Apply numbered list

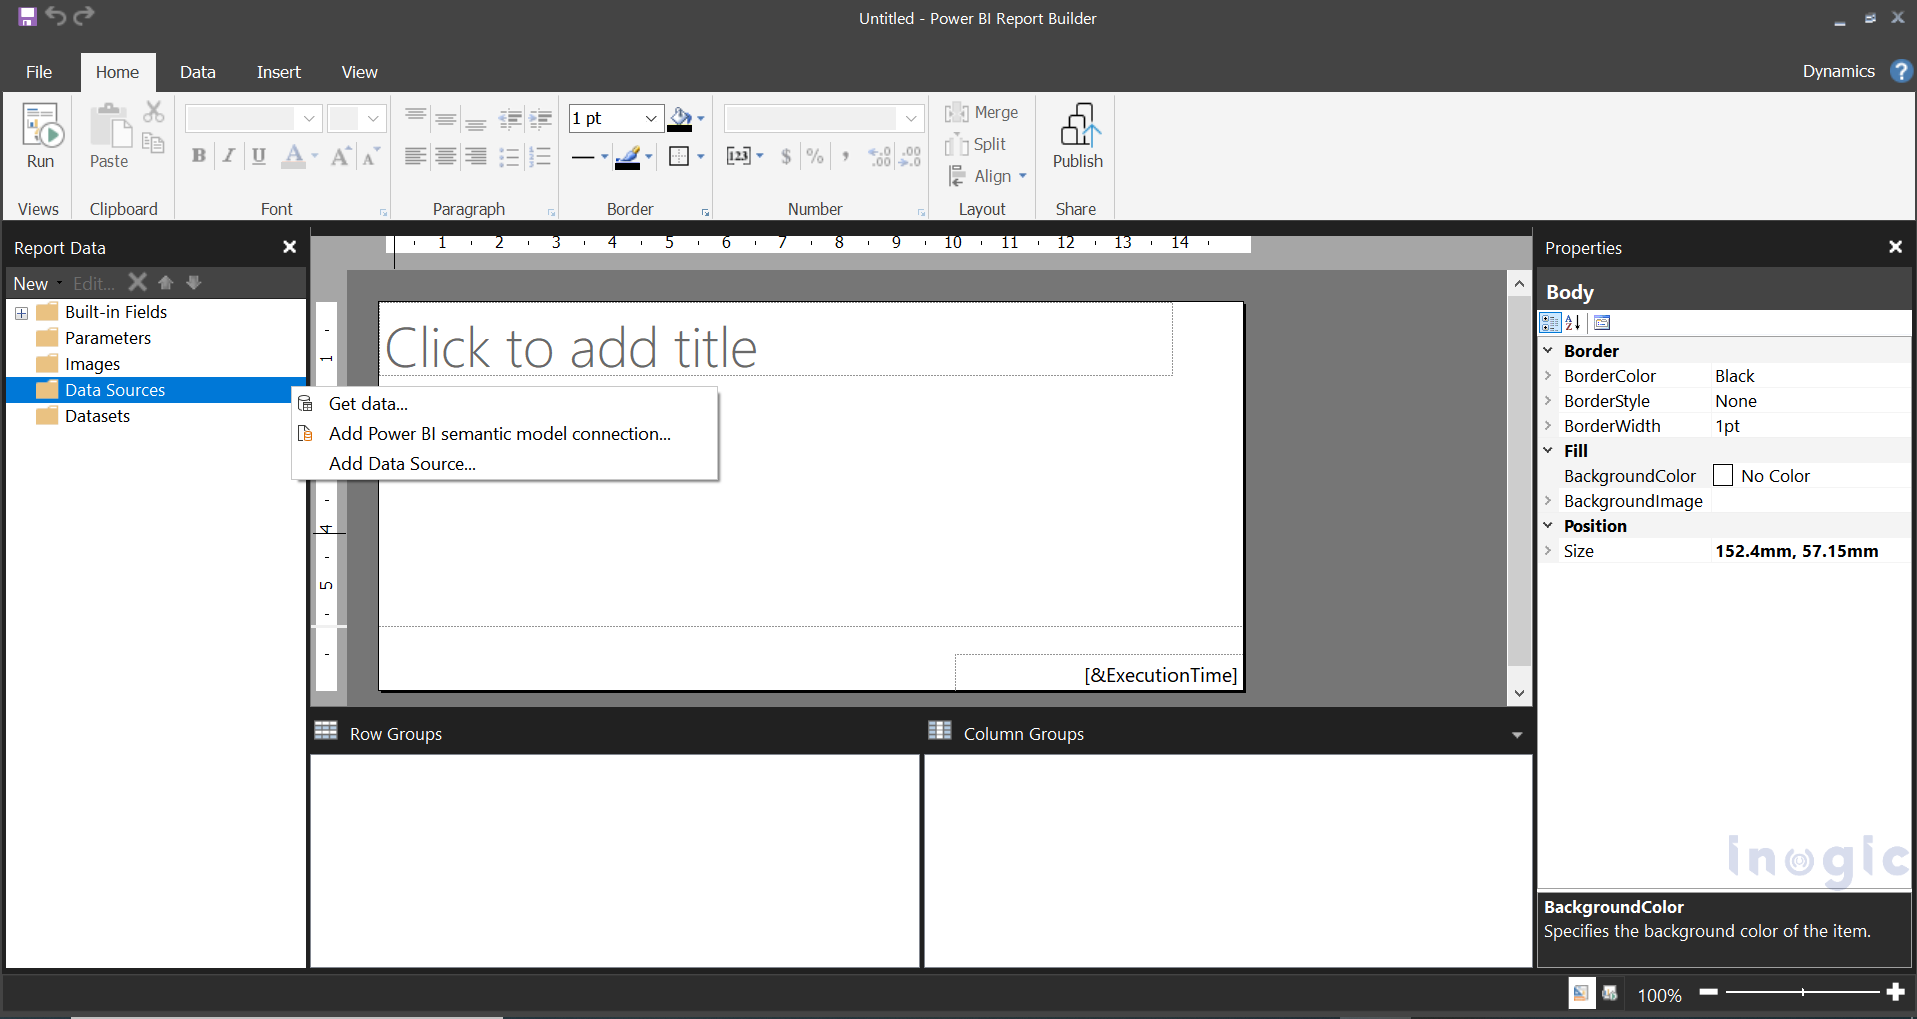pyautogui.click(x=540, y=156)
